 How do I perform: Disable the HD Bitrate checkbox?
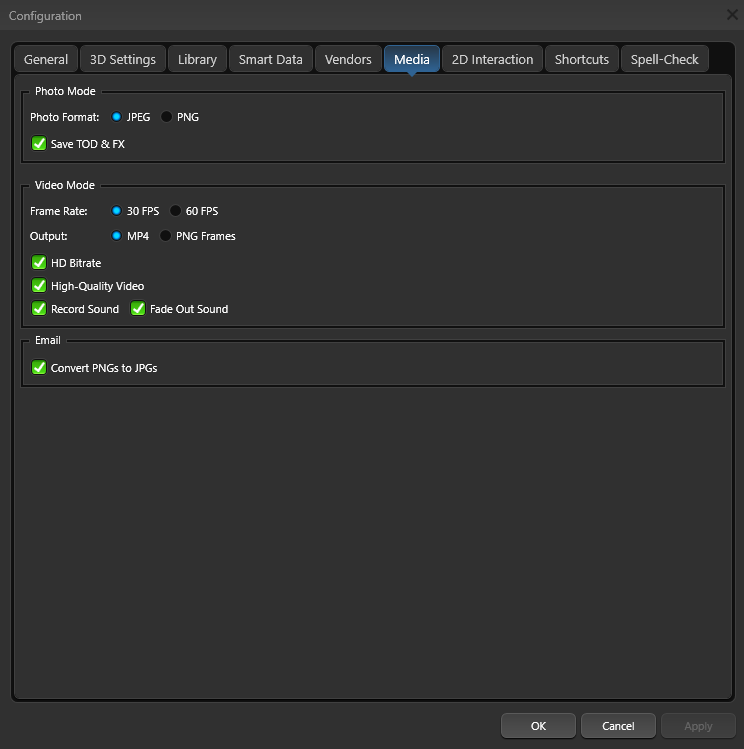[x=40, y=263]
